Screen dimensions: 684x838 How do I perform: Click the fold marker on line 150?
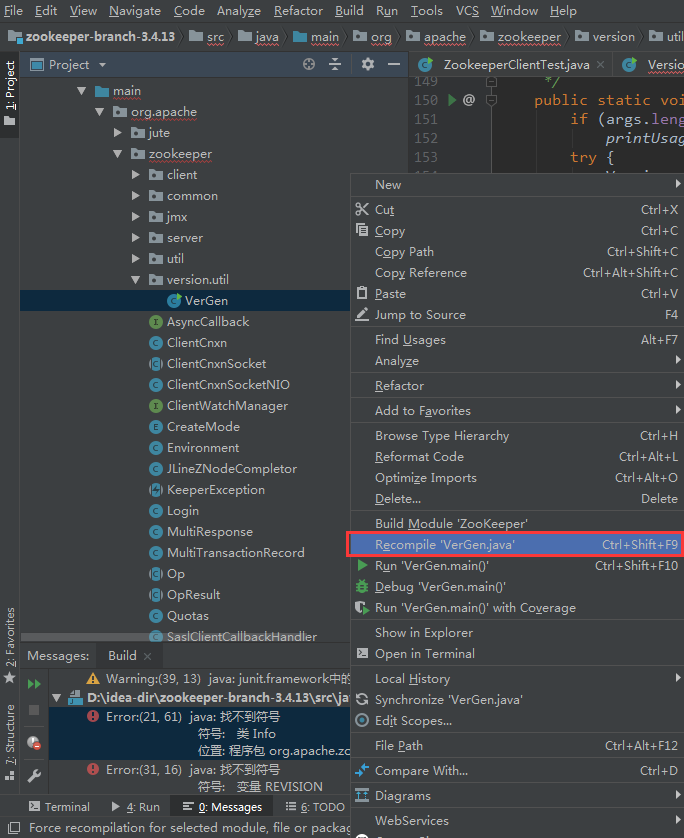coord(491,100)
